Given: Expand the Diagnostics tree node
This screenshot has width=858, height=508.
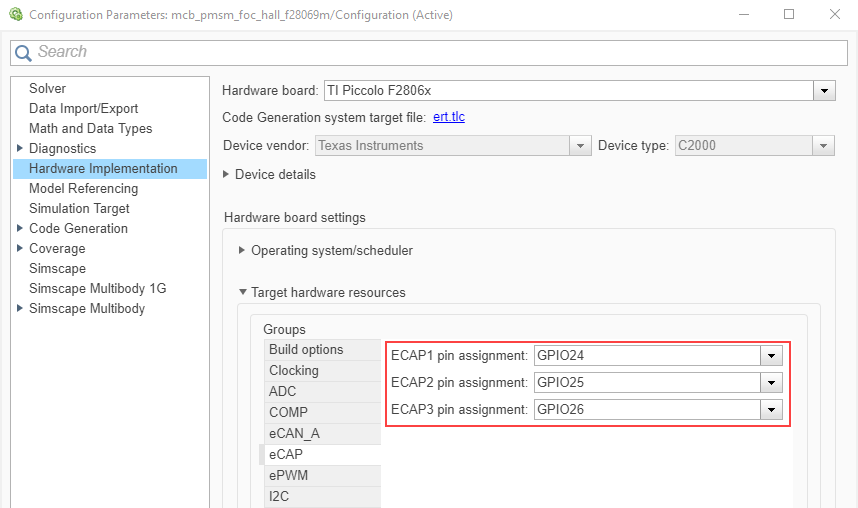Looking at the screenshot, I should (20, 148).
